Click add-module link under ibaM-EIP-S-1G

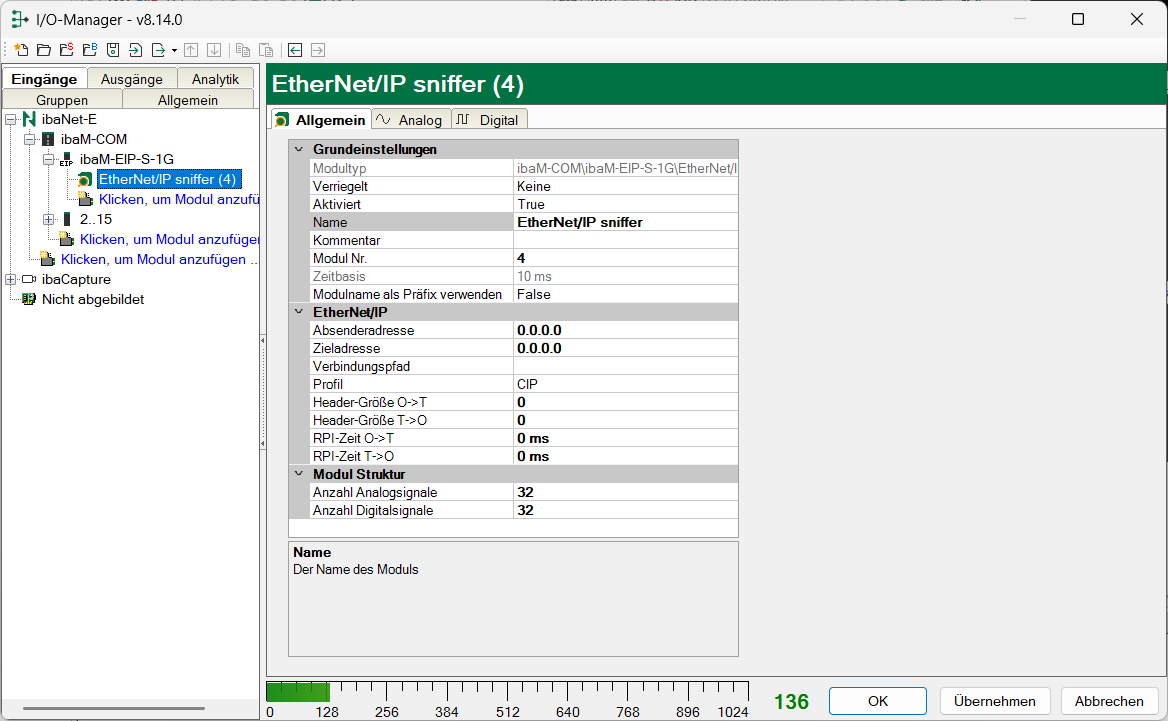coord(179,200)
